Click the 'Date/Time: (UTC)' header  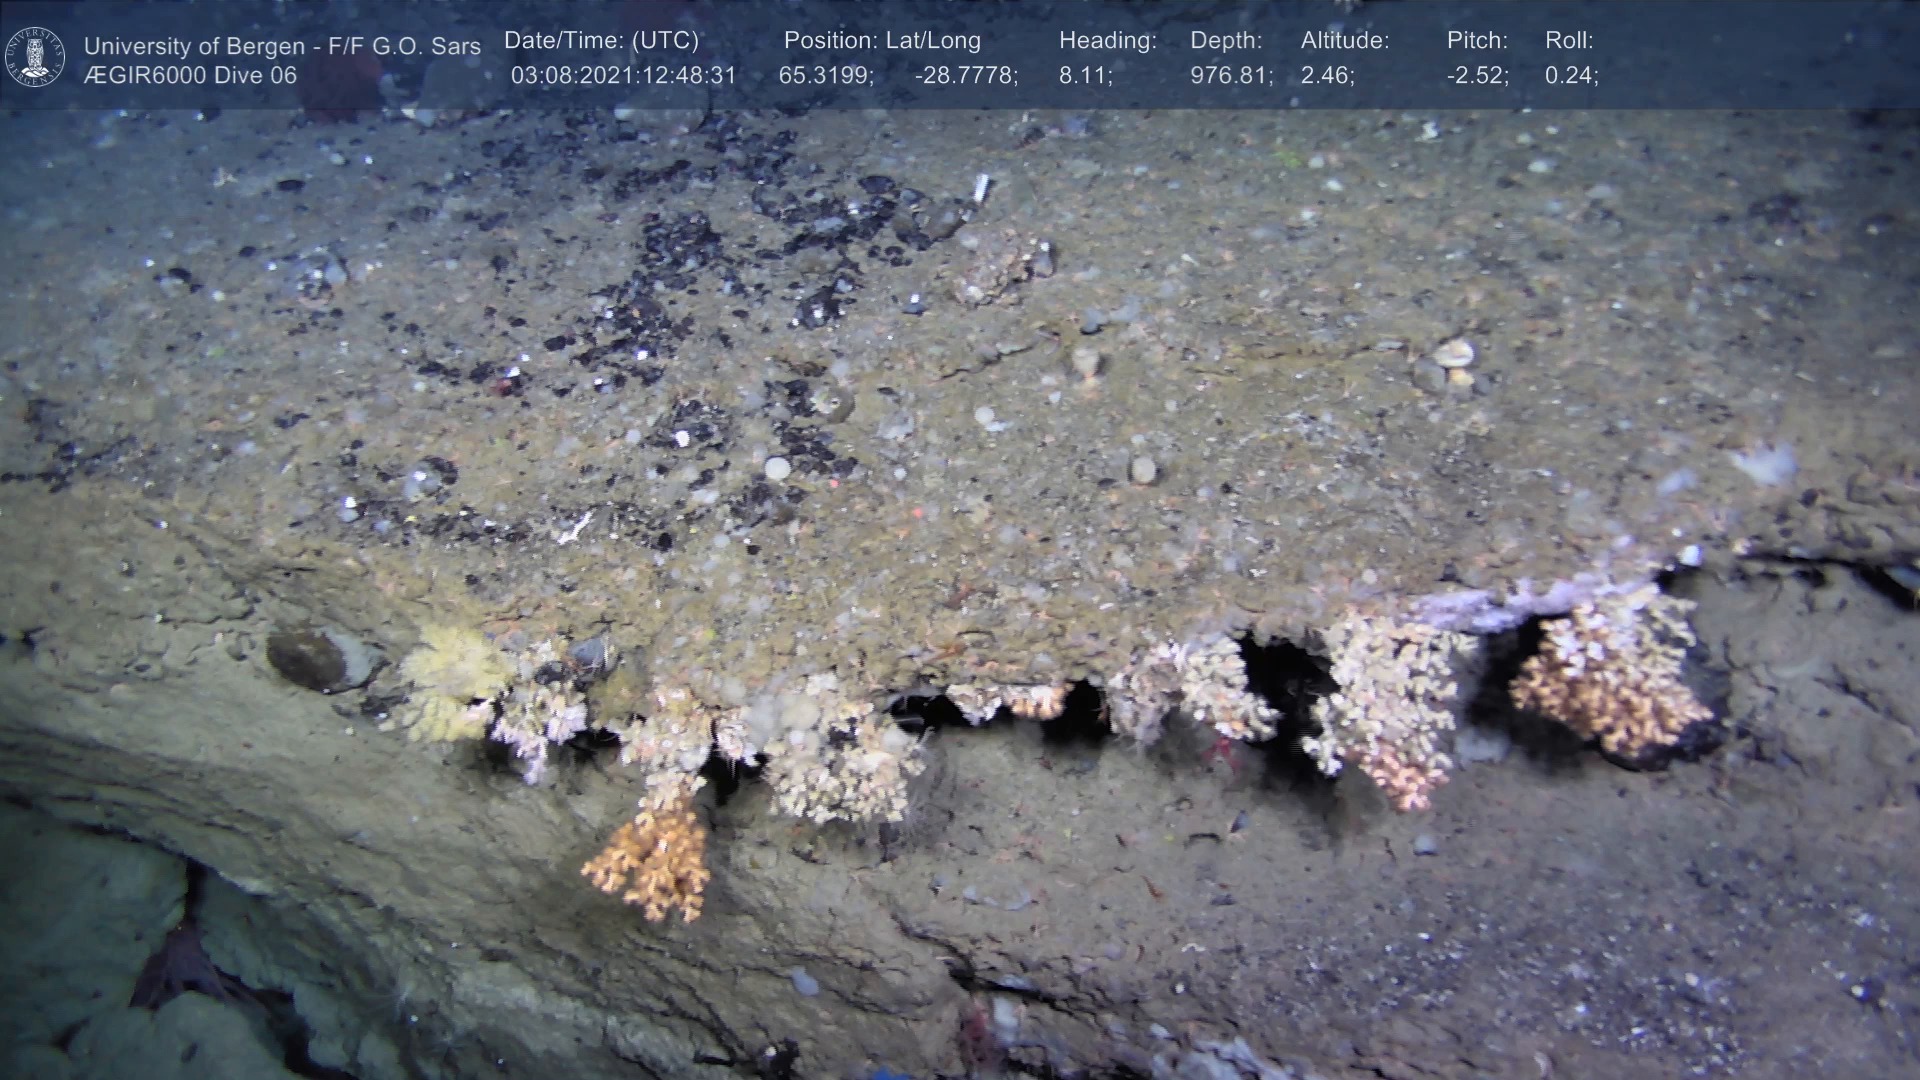(601, 41)
